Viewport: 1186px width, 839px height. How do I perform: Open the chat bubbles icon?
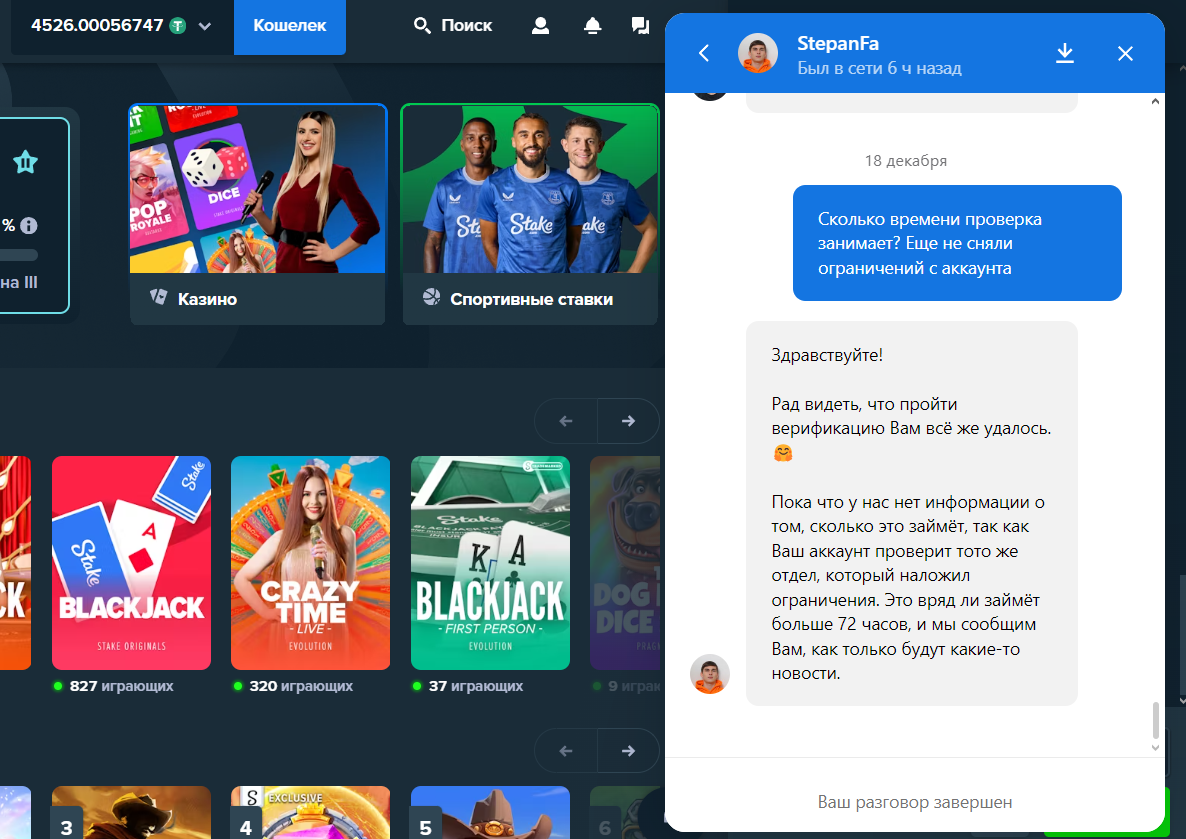point(640,26)
